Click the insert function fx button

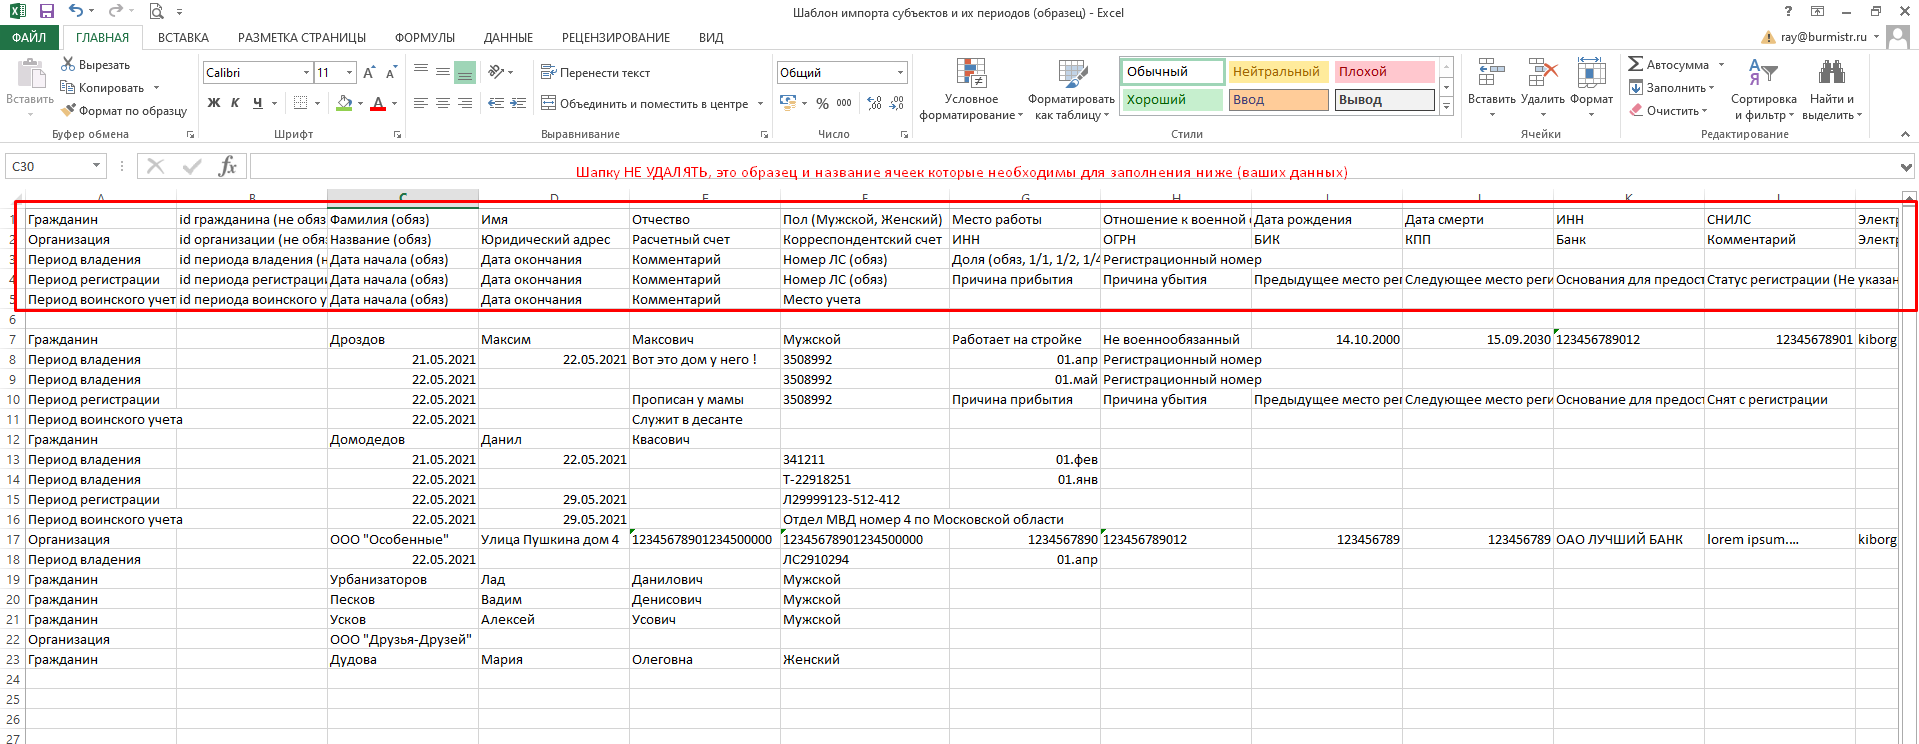(x=228, y=166)
